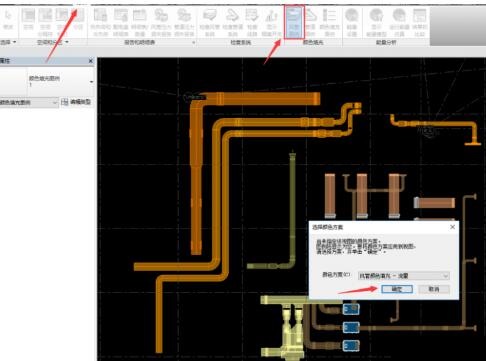Select the Pipe Legend ribbon icon
Screen dimensions: 486x361
click(311, 22)
